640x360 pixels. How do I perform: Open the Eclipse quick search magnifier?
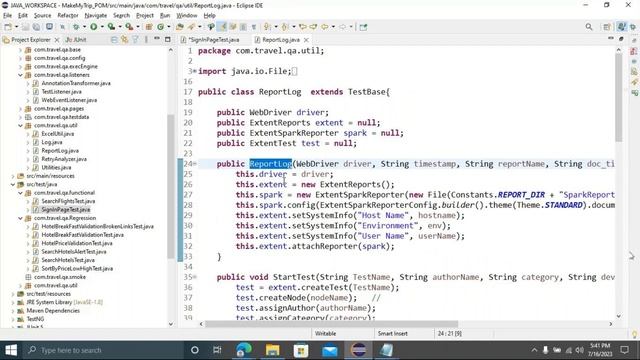pyautogui.click(x=589, y=27)
